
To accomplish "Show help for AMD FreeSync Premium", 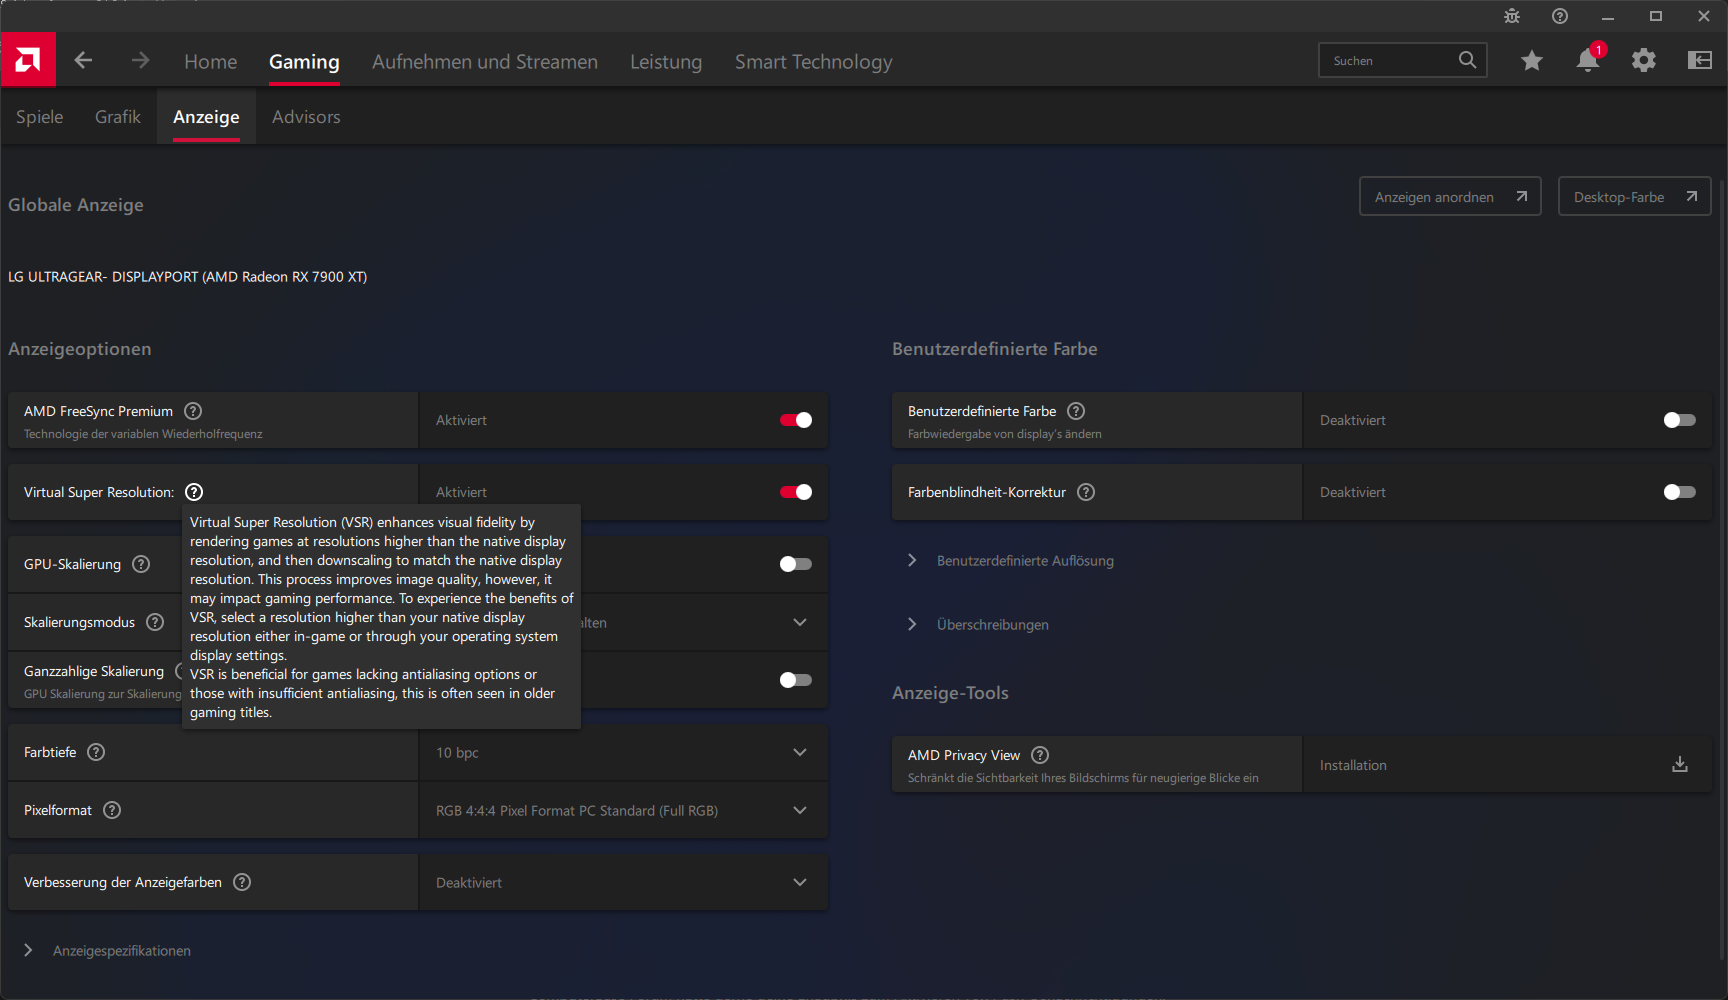I will [194, 411].
